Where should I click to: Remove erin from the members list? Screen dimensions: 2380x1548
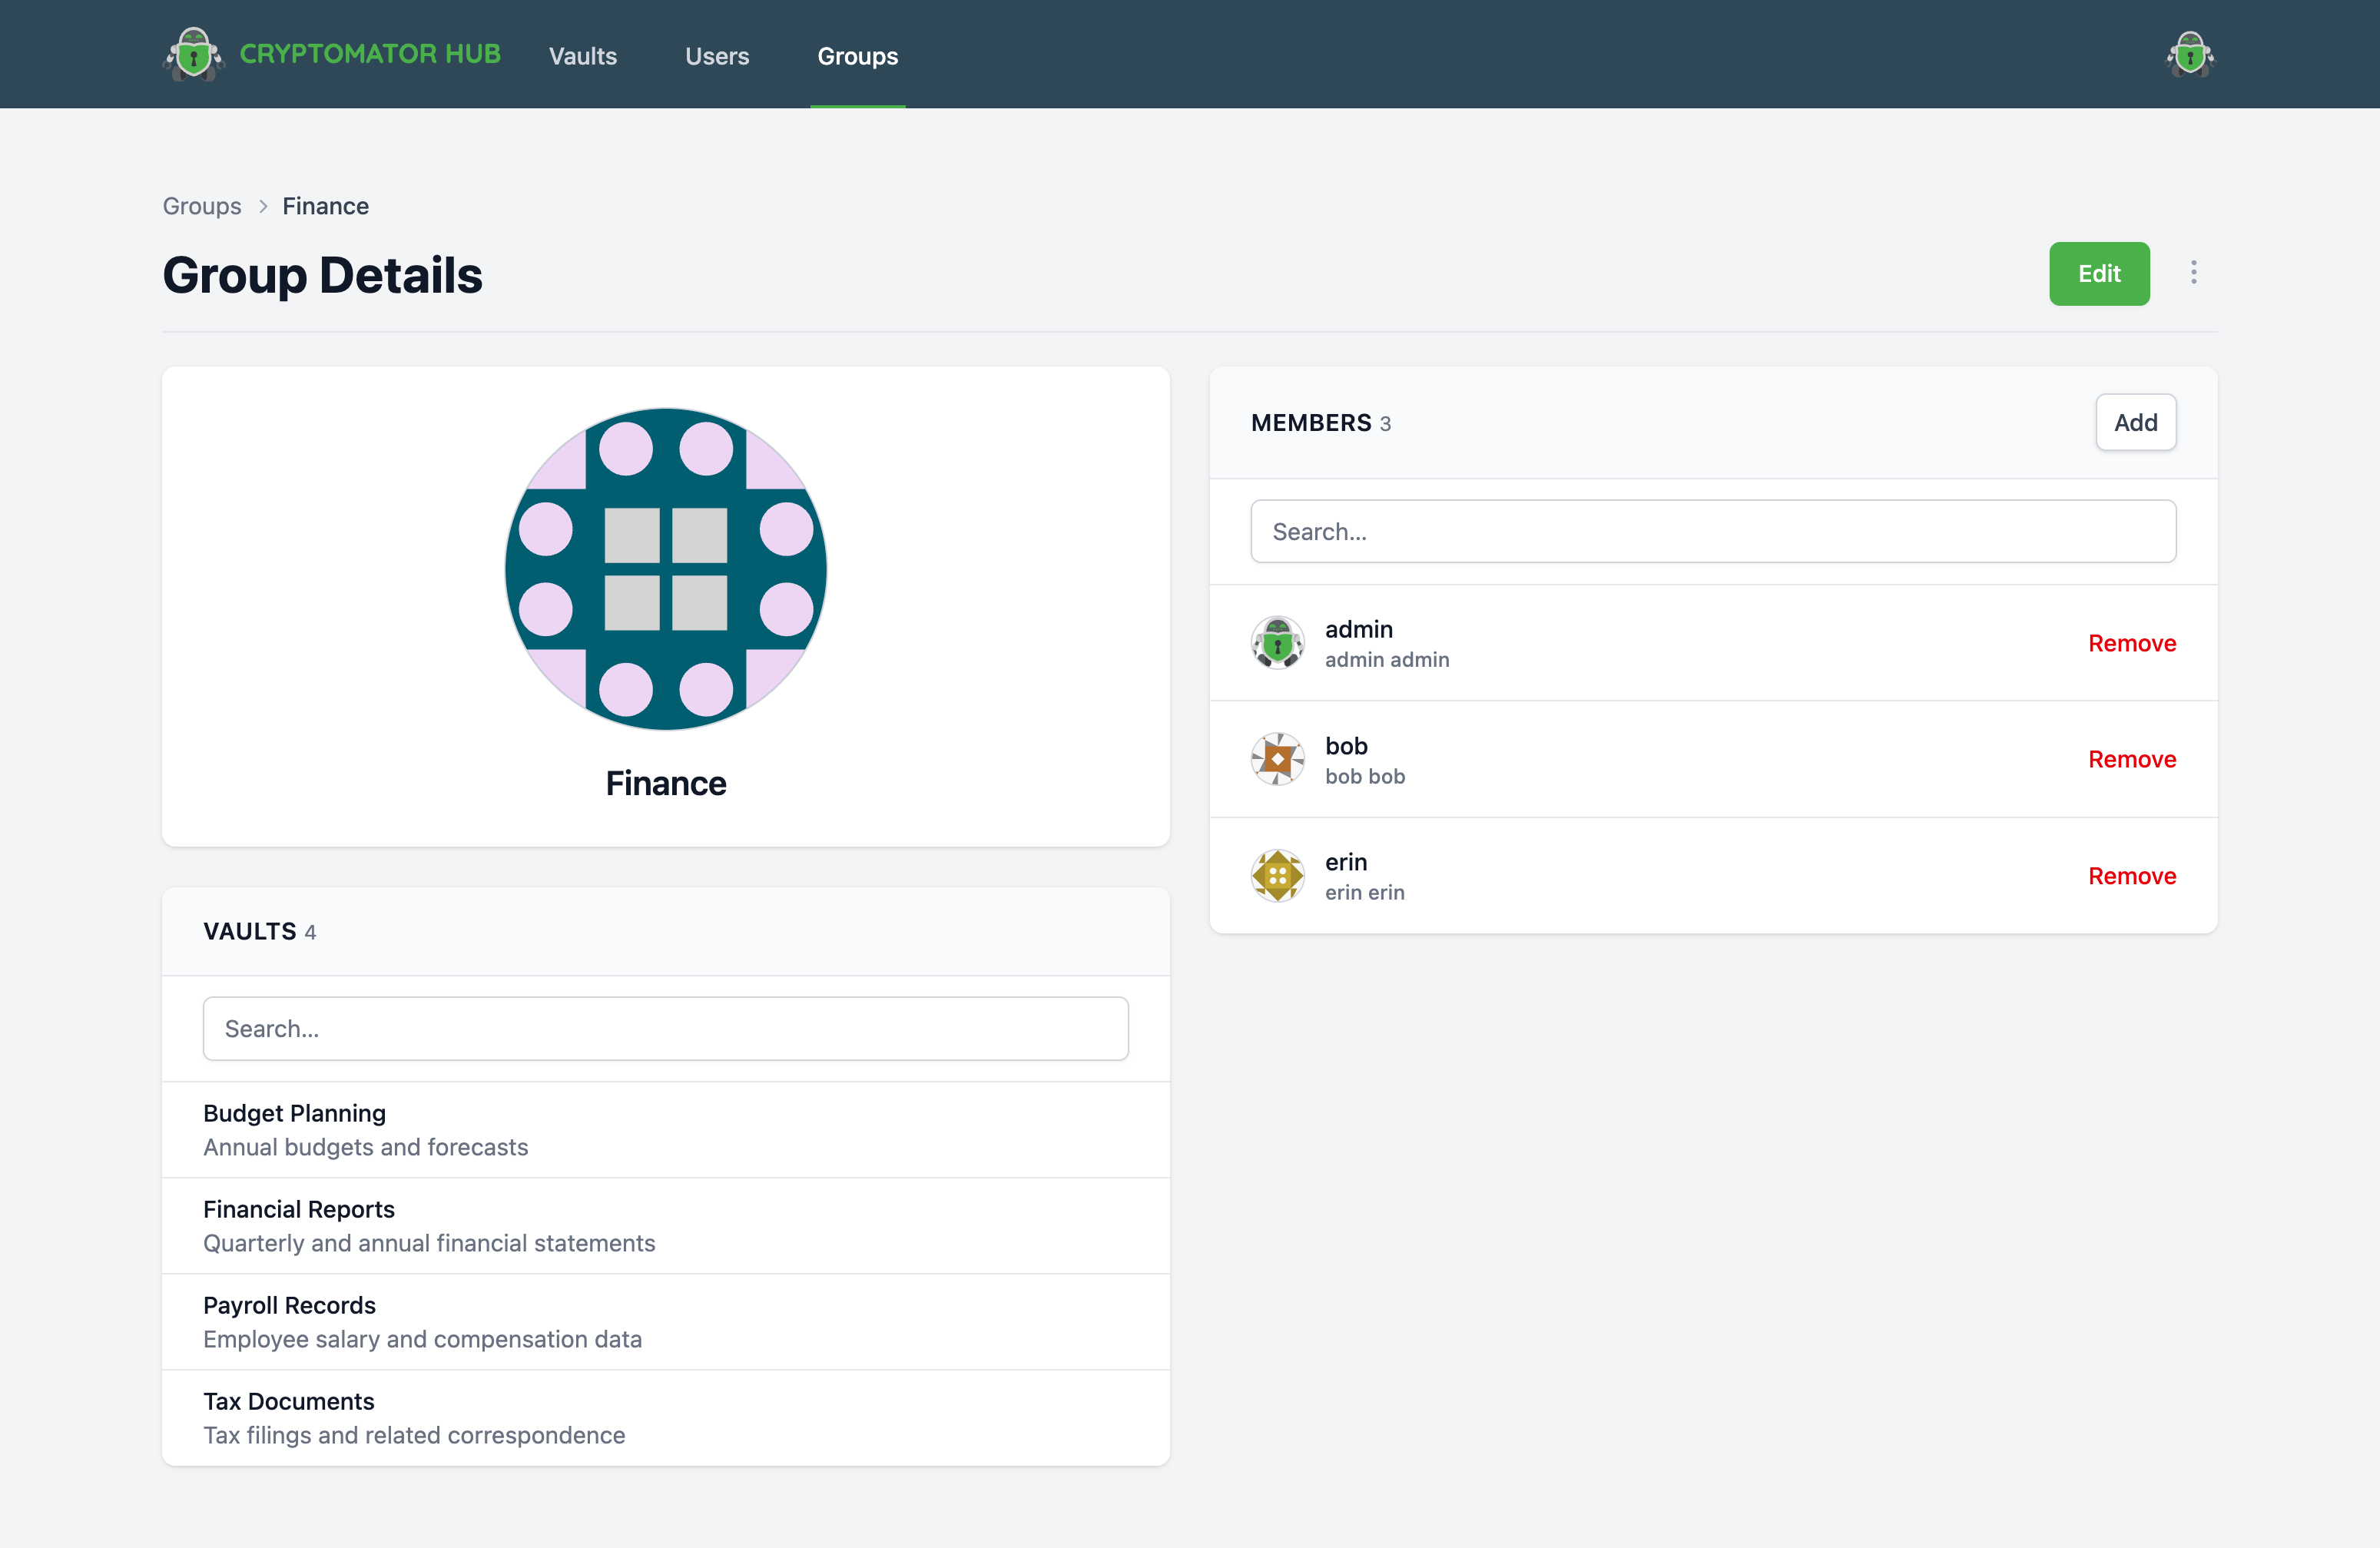(x=2131, y=876)
